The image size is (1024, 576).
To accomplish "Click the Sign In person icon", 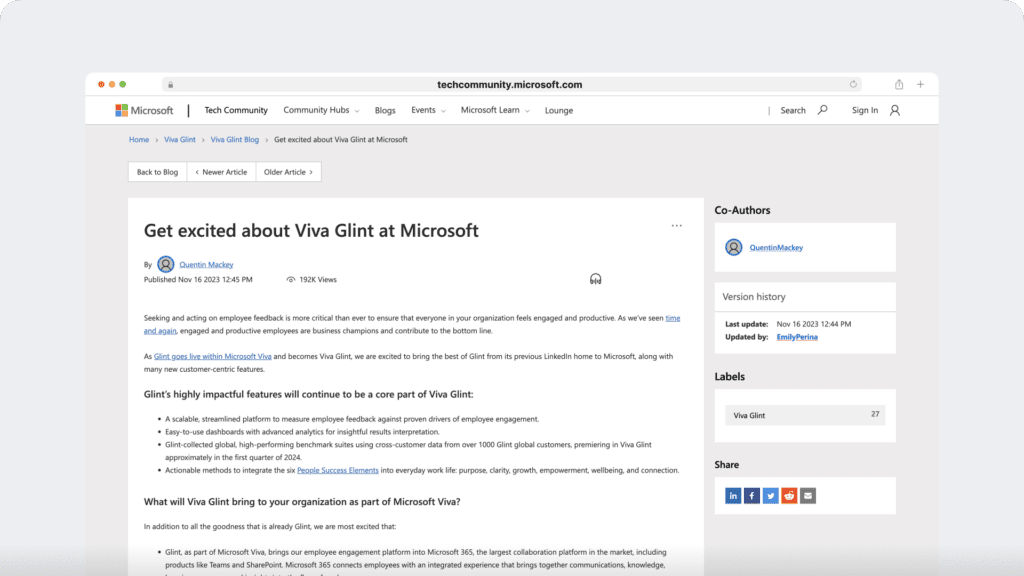I will [893, 110].
